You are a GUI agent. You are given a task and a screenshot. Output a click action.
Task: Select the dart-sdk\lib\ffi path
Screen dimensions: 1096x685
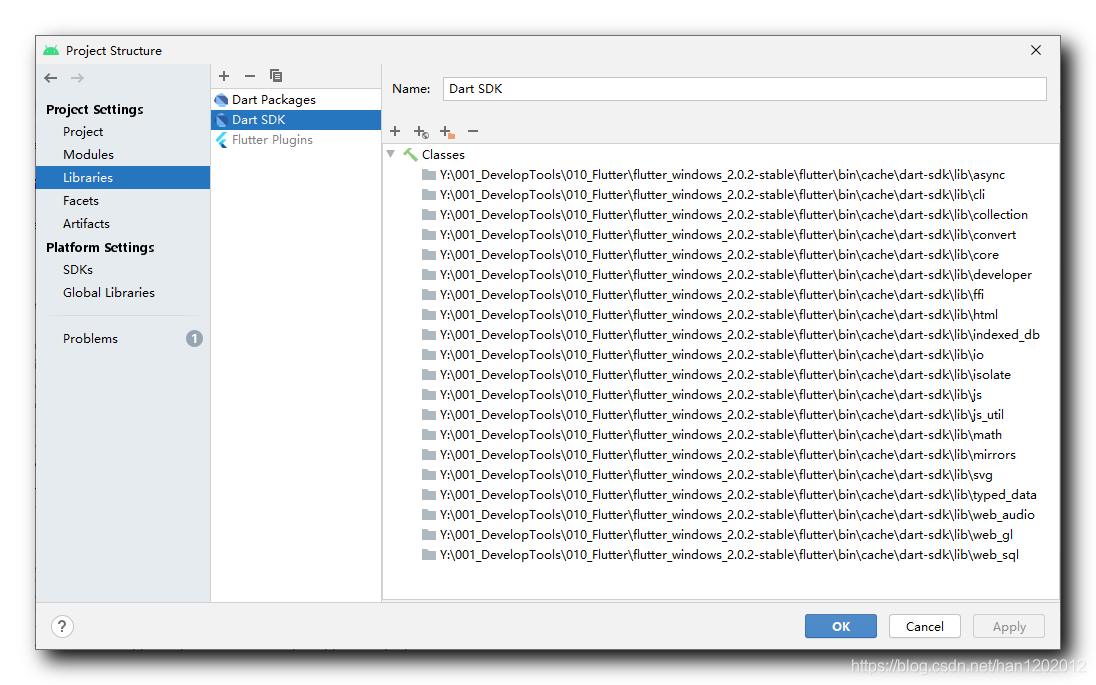[x=712, y=294]
